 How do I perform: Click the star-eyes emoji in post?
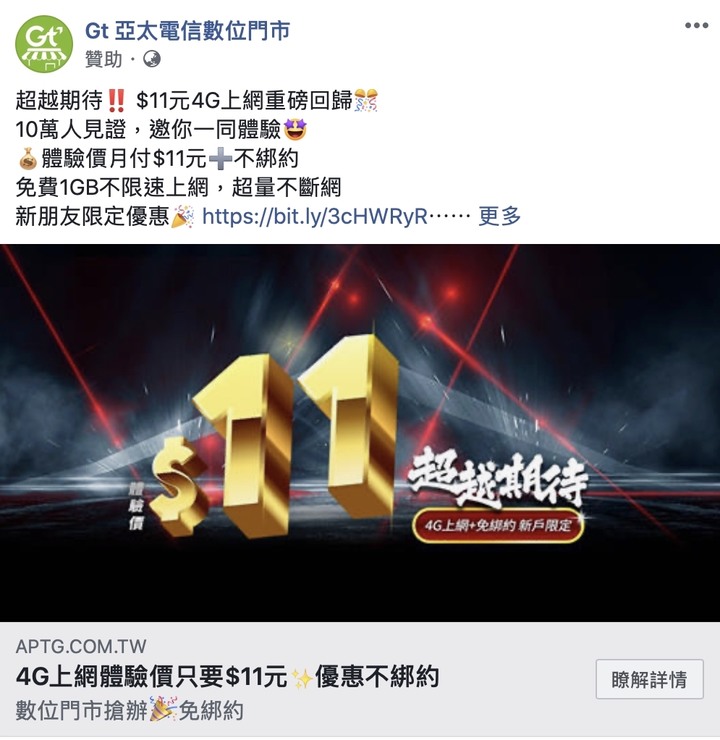tap(295, 129)
